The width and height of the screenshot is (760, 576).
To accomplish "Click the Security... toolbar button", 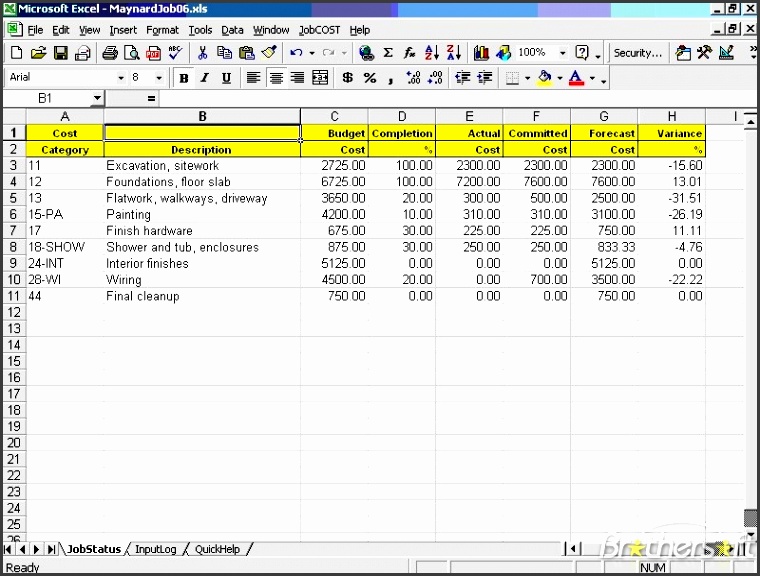I will 637,53.
